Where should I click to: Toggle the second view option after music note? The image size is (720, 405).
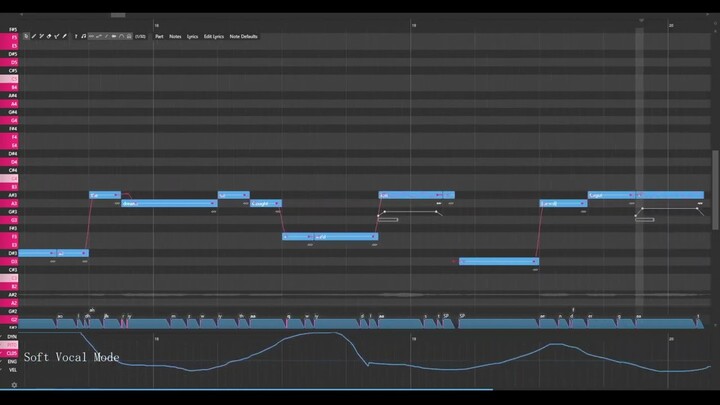pos(99,36)
